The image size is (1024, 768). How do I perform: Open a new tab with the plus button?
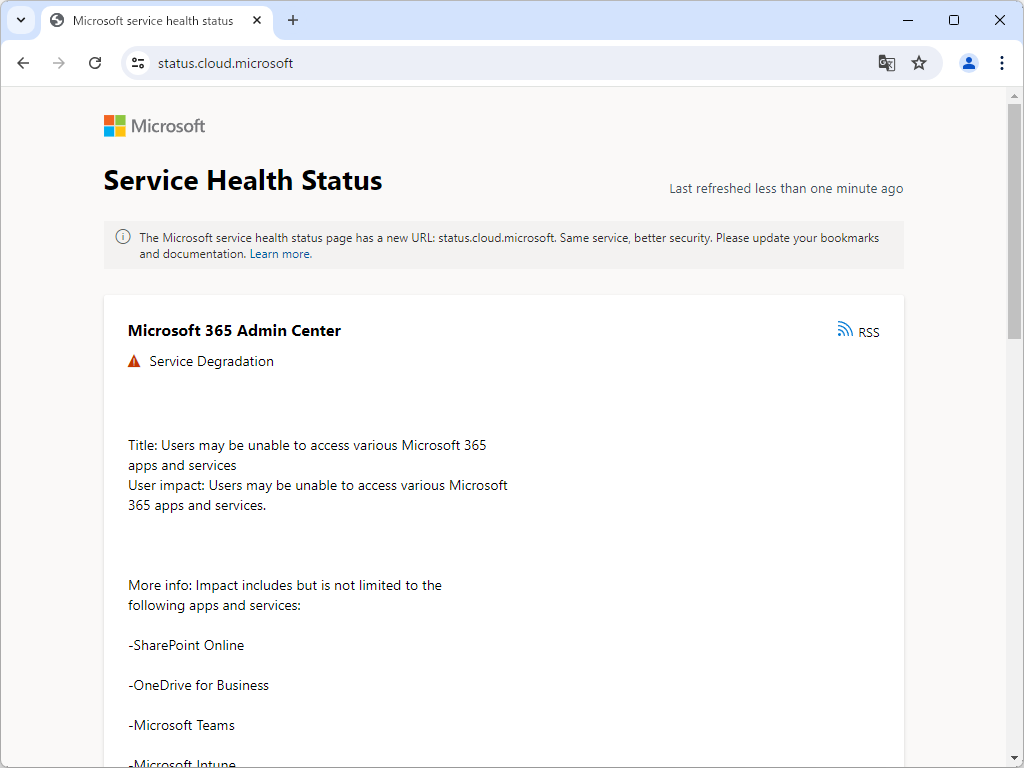[291, 20]
